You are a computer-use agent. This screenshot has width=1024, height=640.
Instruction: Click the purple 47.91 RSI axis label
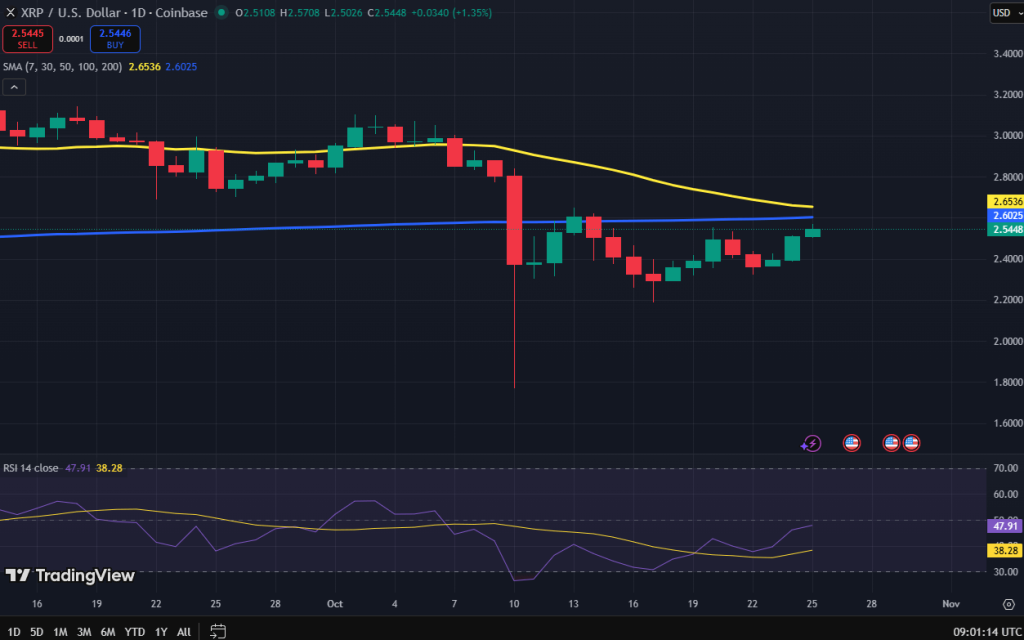(x=1007, y=526)
